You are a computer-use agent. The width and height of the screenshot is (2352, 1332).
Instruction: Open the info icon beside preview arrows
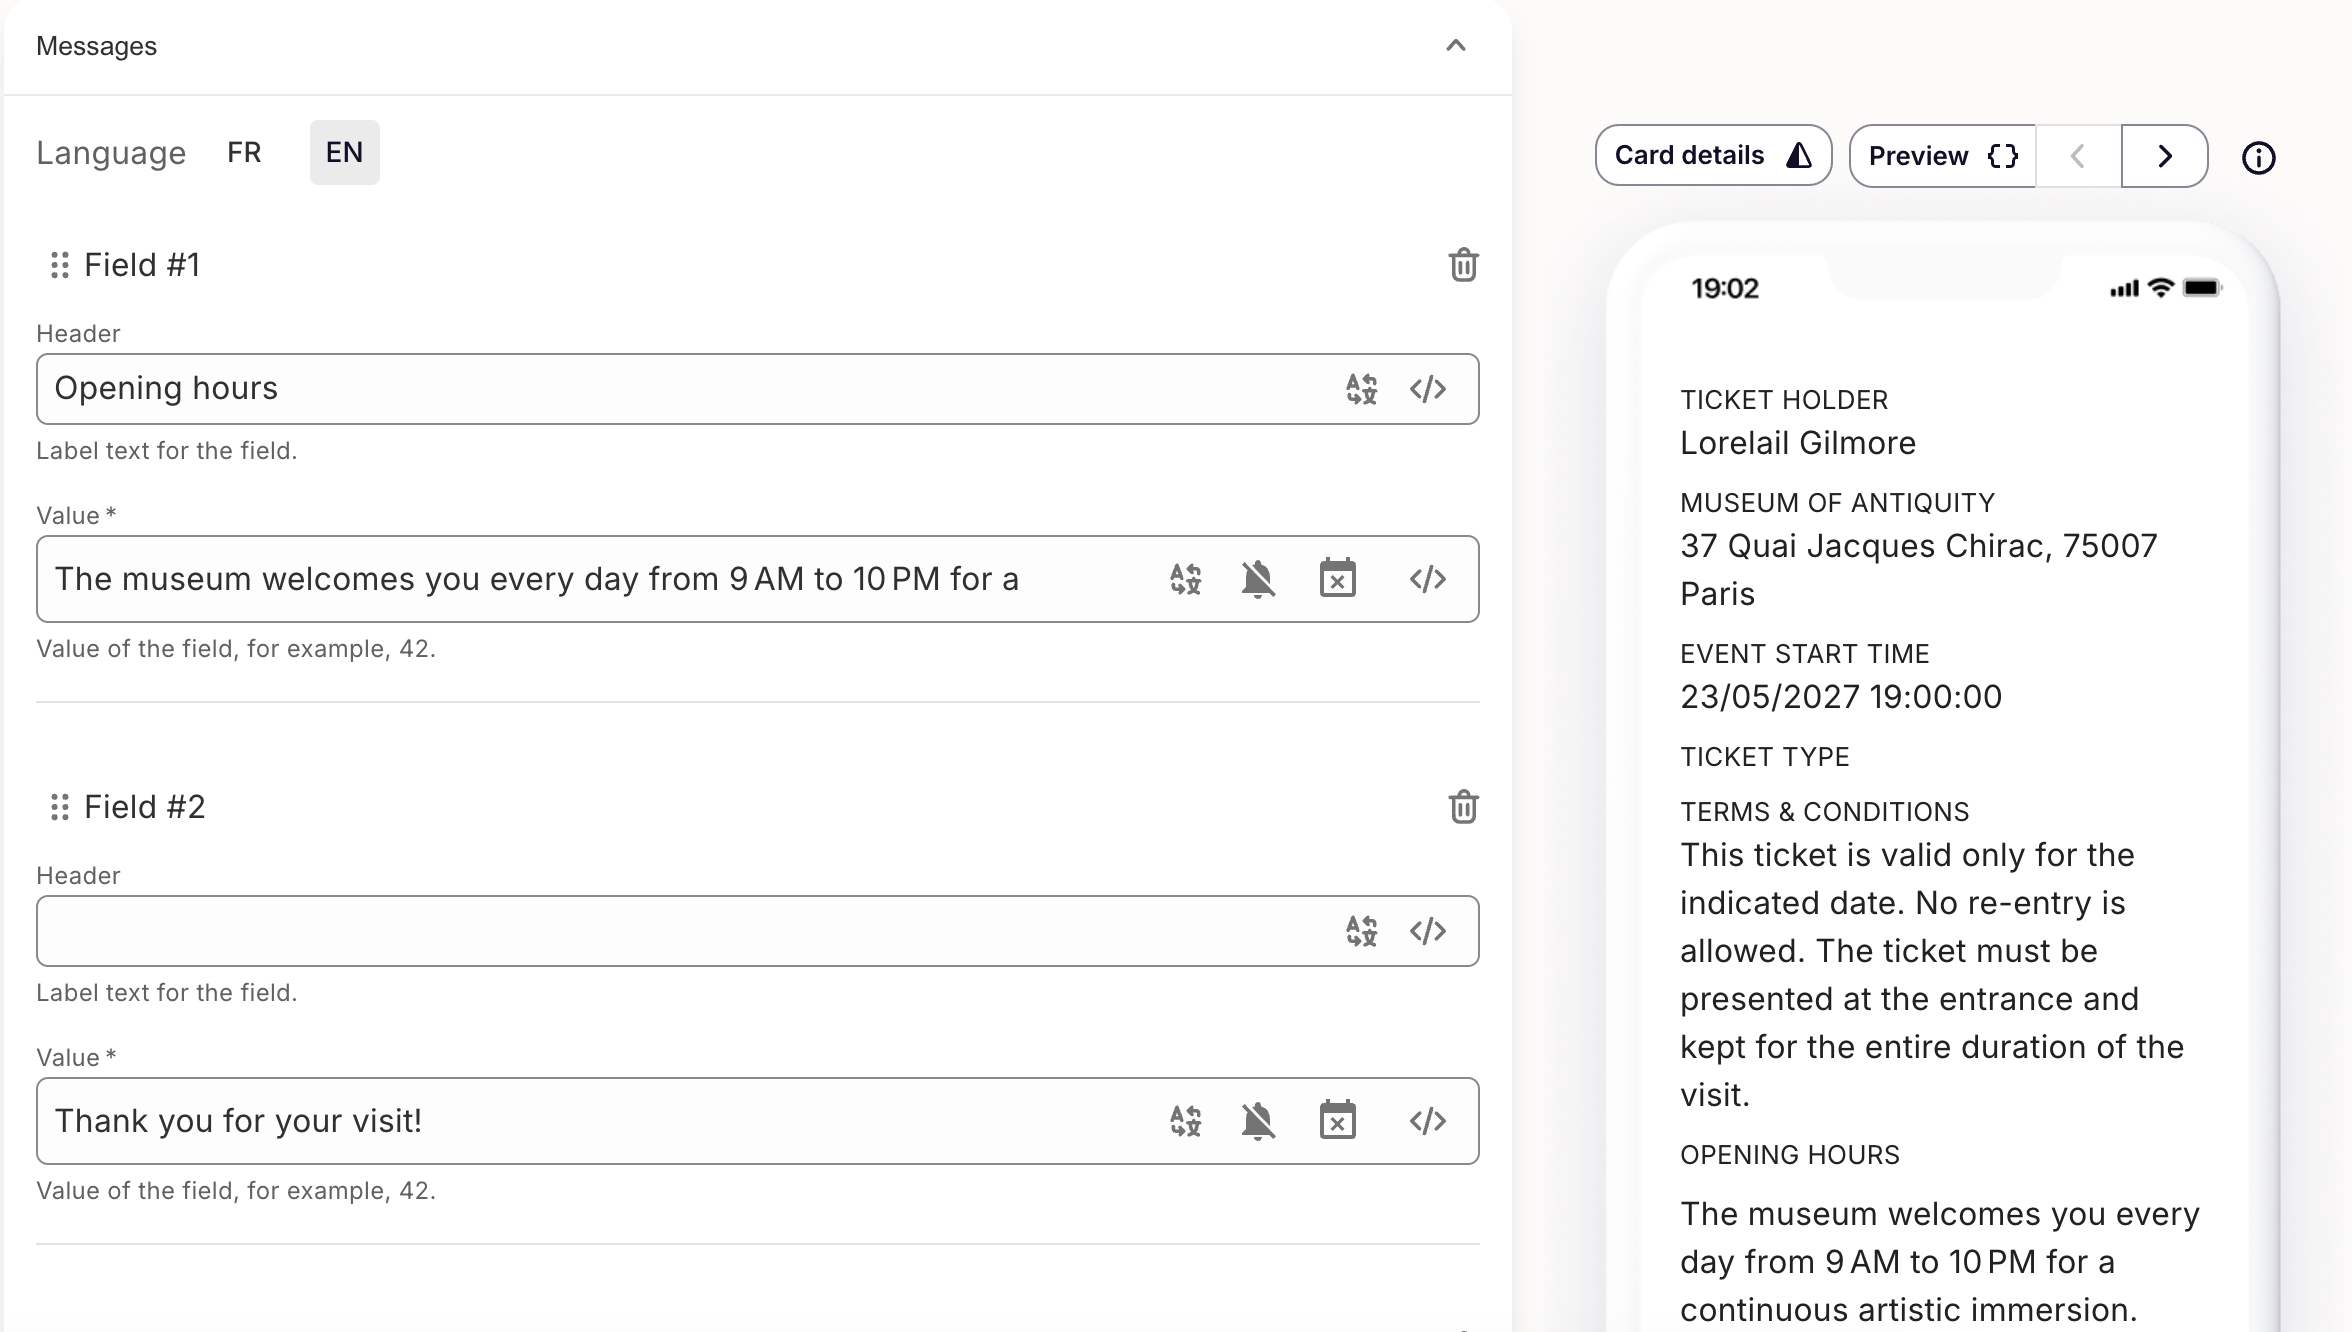[2258, 158]
